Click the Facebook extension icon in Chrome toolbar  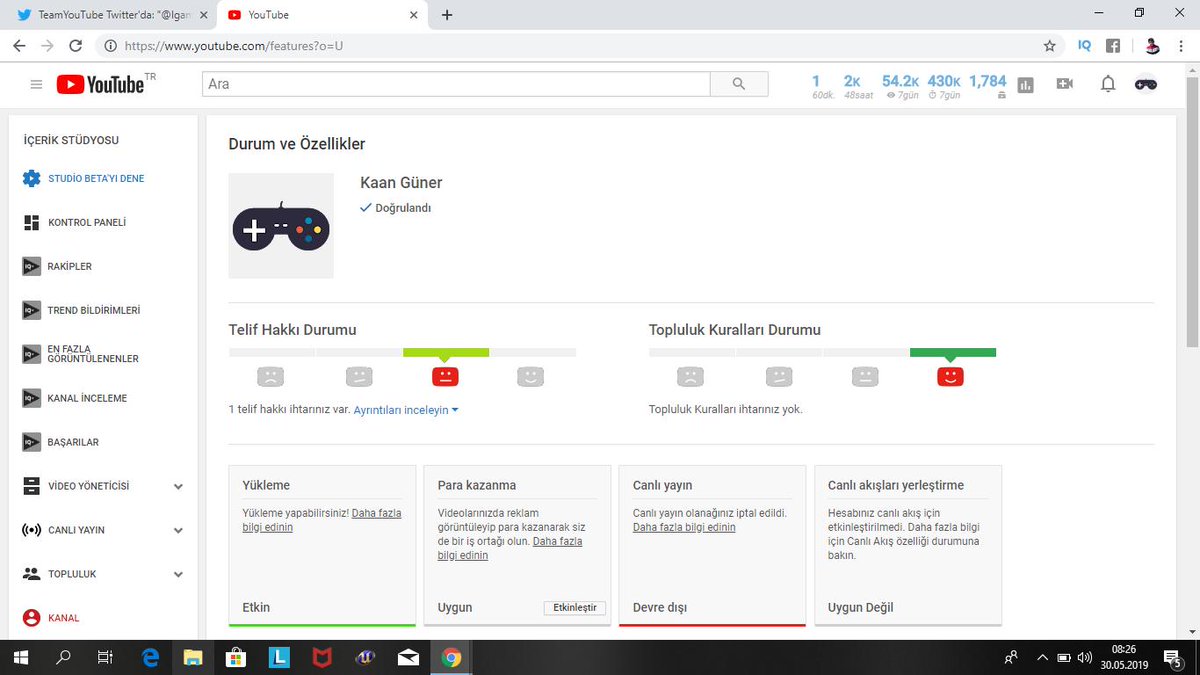click(x=1113, y=45)
